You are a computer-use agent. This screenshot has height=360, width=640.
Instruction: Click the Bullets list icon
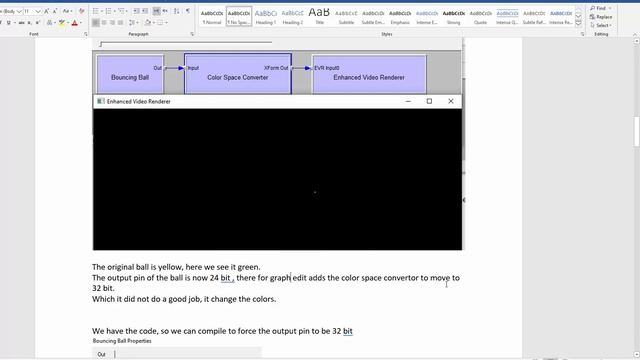pyautogui.click(x=96, y=11)
